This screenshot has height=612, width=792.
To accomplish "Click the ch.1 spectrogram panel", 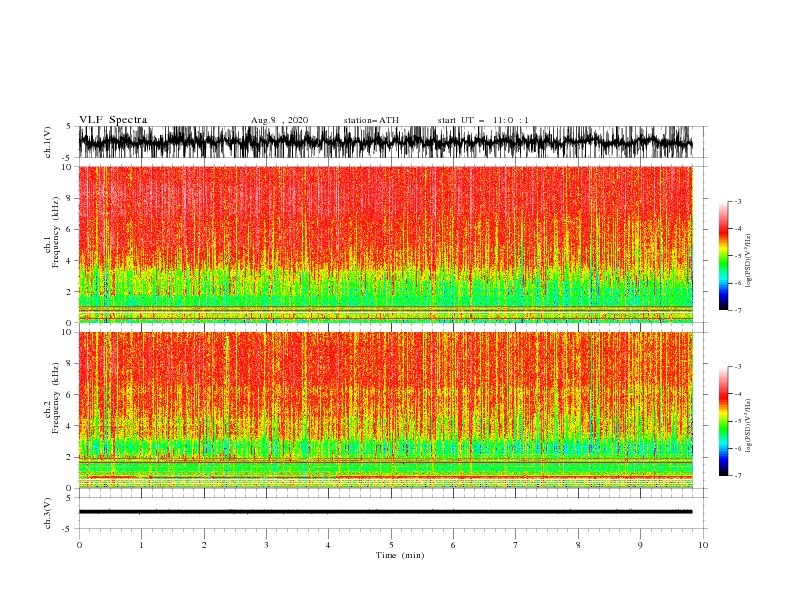I will coord(385,244).
